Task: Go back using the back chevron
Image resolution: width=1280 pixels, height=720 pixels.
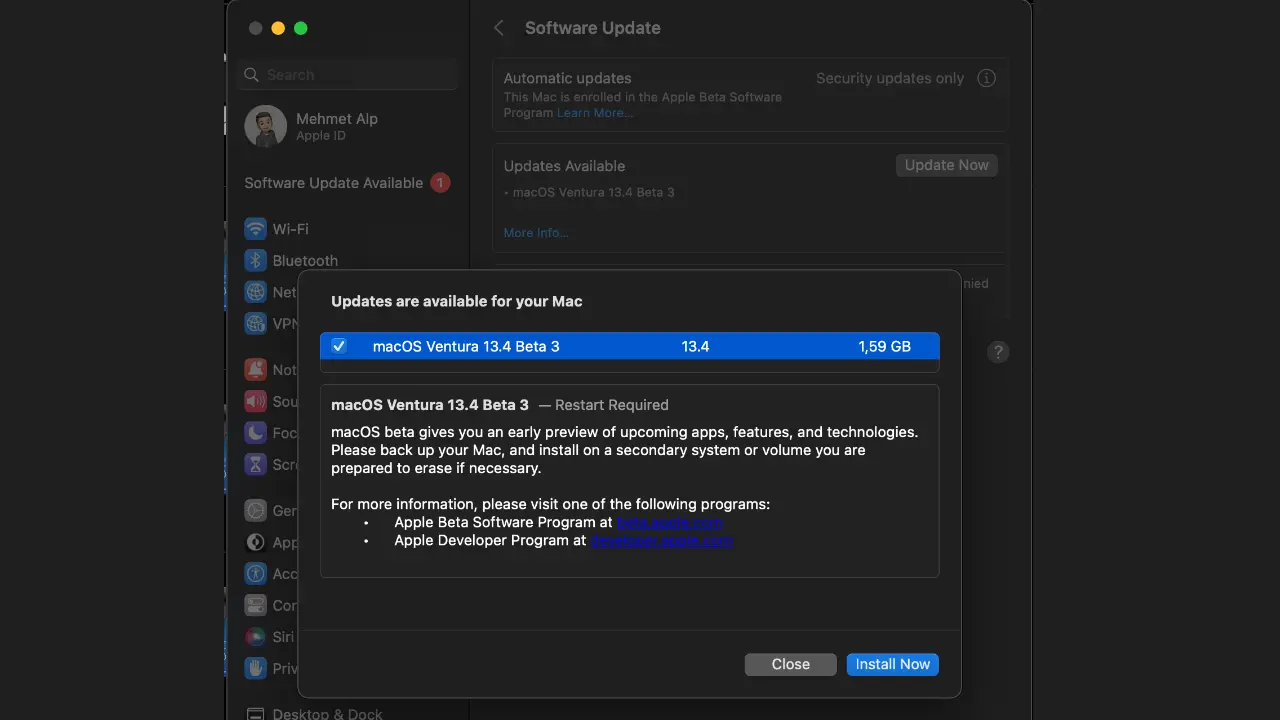Action: point(499,28)
